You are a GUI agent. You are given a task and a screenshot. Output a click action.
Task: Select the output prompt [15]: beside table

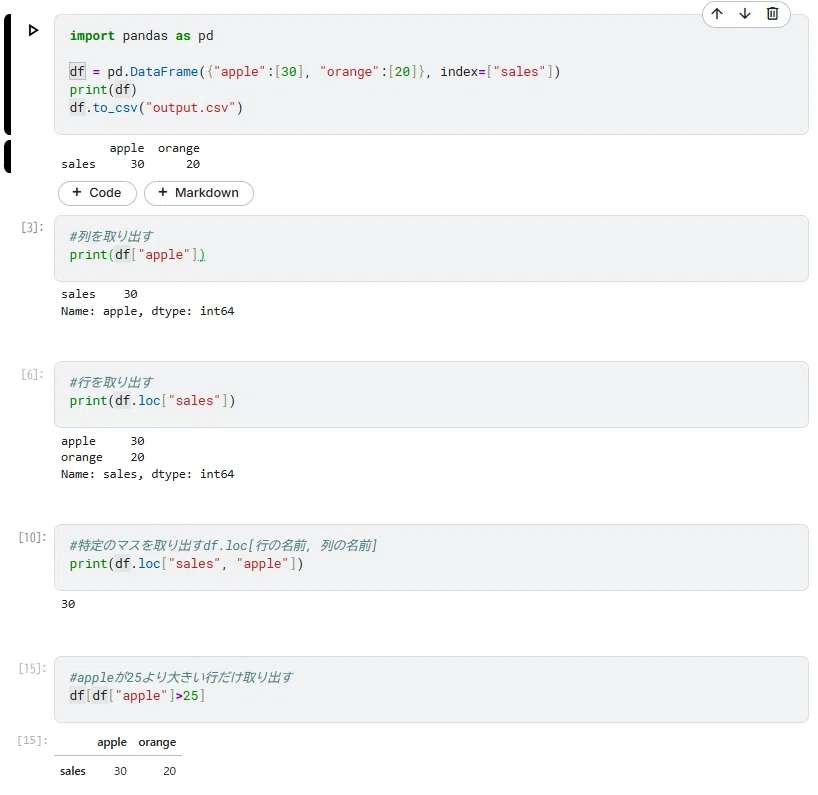pos(32,740)
